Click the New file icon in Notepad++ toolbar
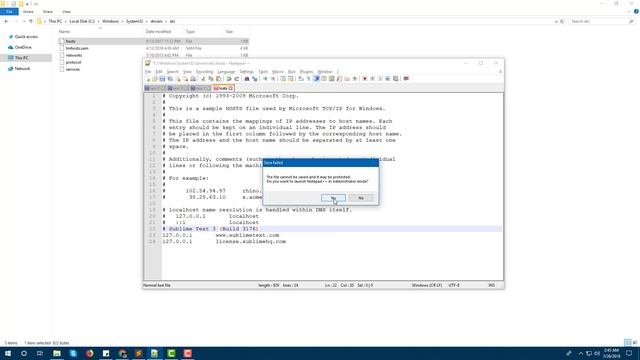 click(x=148, y=79)
